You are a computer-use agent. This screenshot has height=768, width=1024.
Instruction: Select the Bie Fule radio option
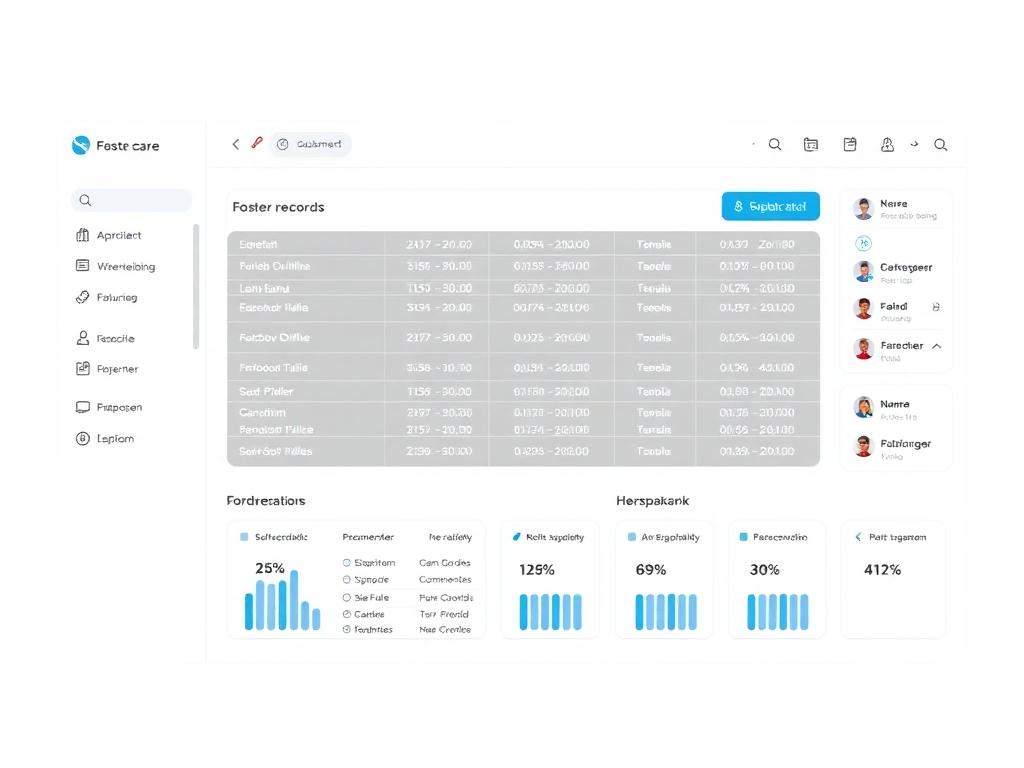coord(347,598)
